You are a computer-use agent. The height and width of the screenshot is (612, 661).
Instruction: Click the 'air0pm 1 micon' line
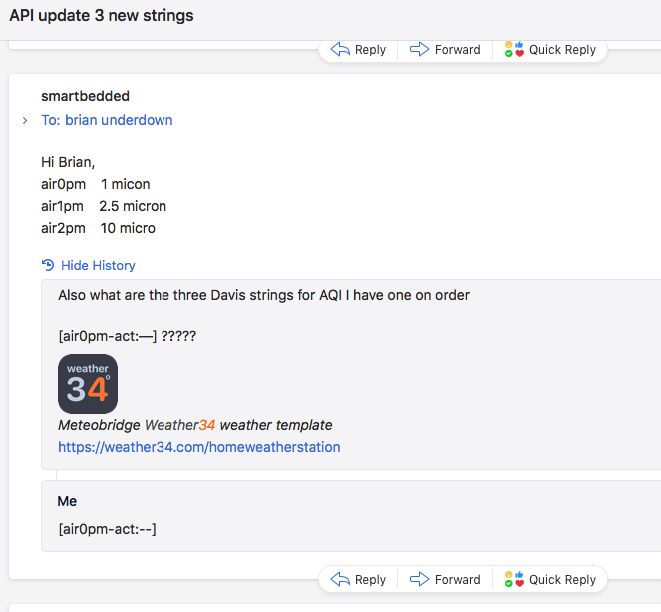[96, 184]
